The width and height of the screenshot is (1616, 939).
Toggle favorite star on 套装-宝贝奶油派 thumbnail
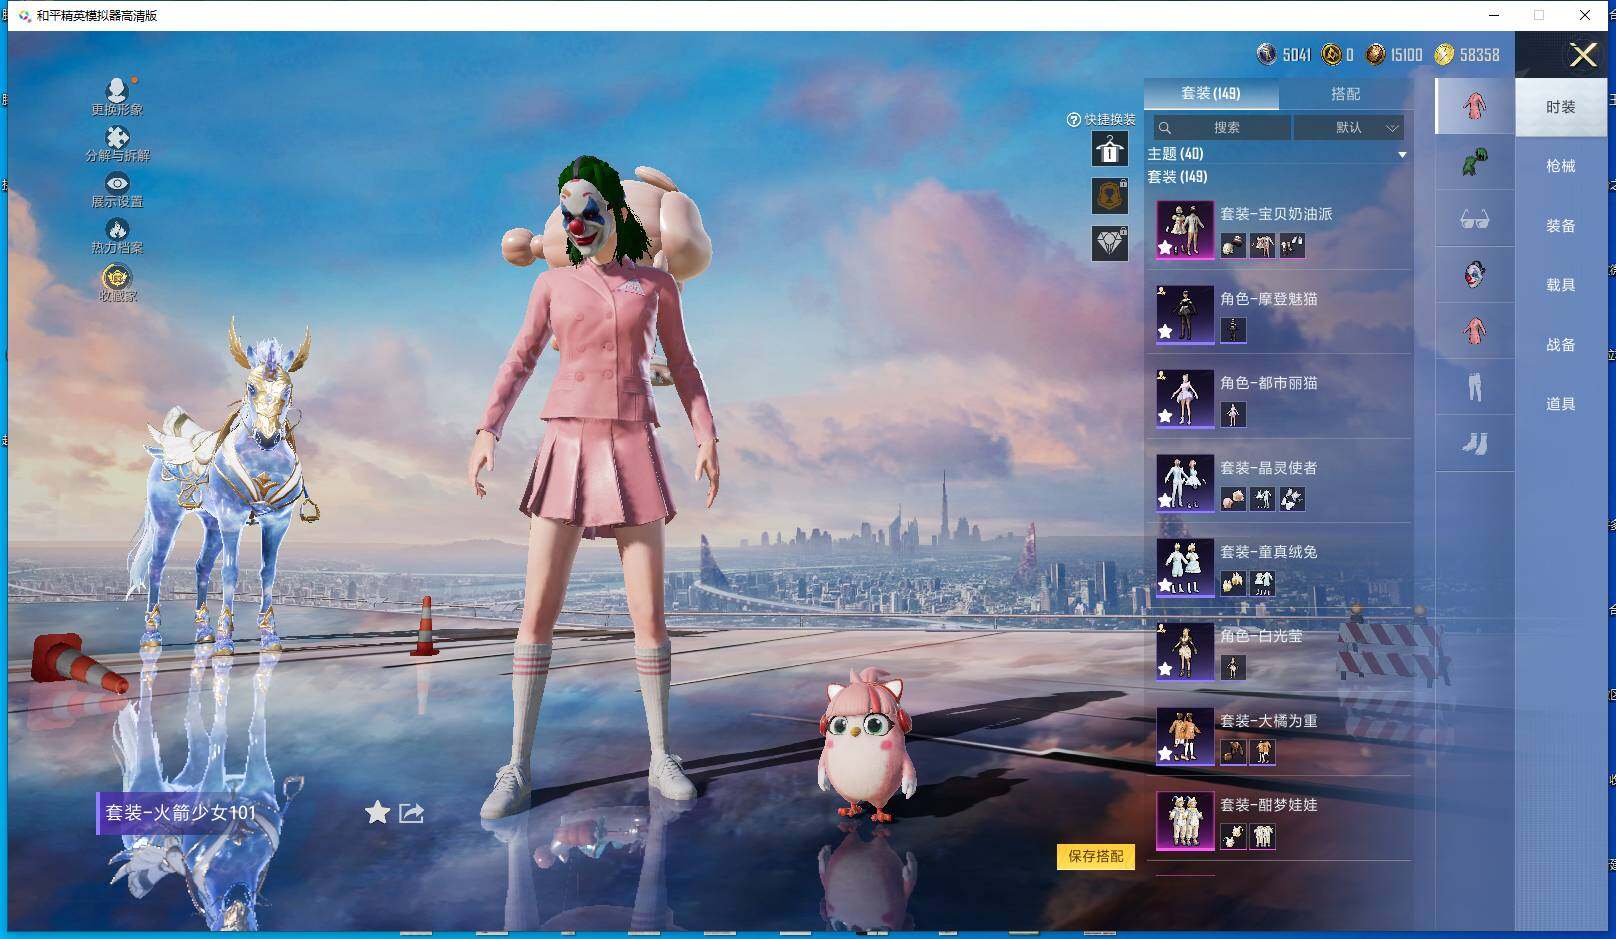pos(1165,248)
